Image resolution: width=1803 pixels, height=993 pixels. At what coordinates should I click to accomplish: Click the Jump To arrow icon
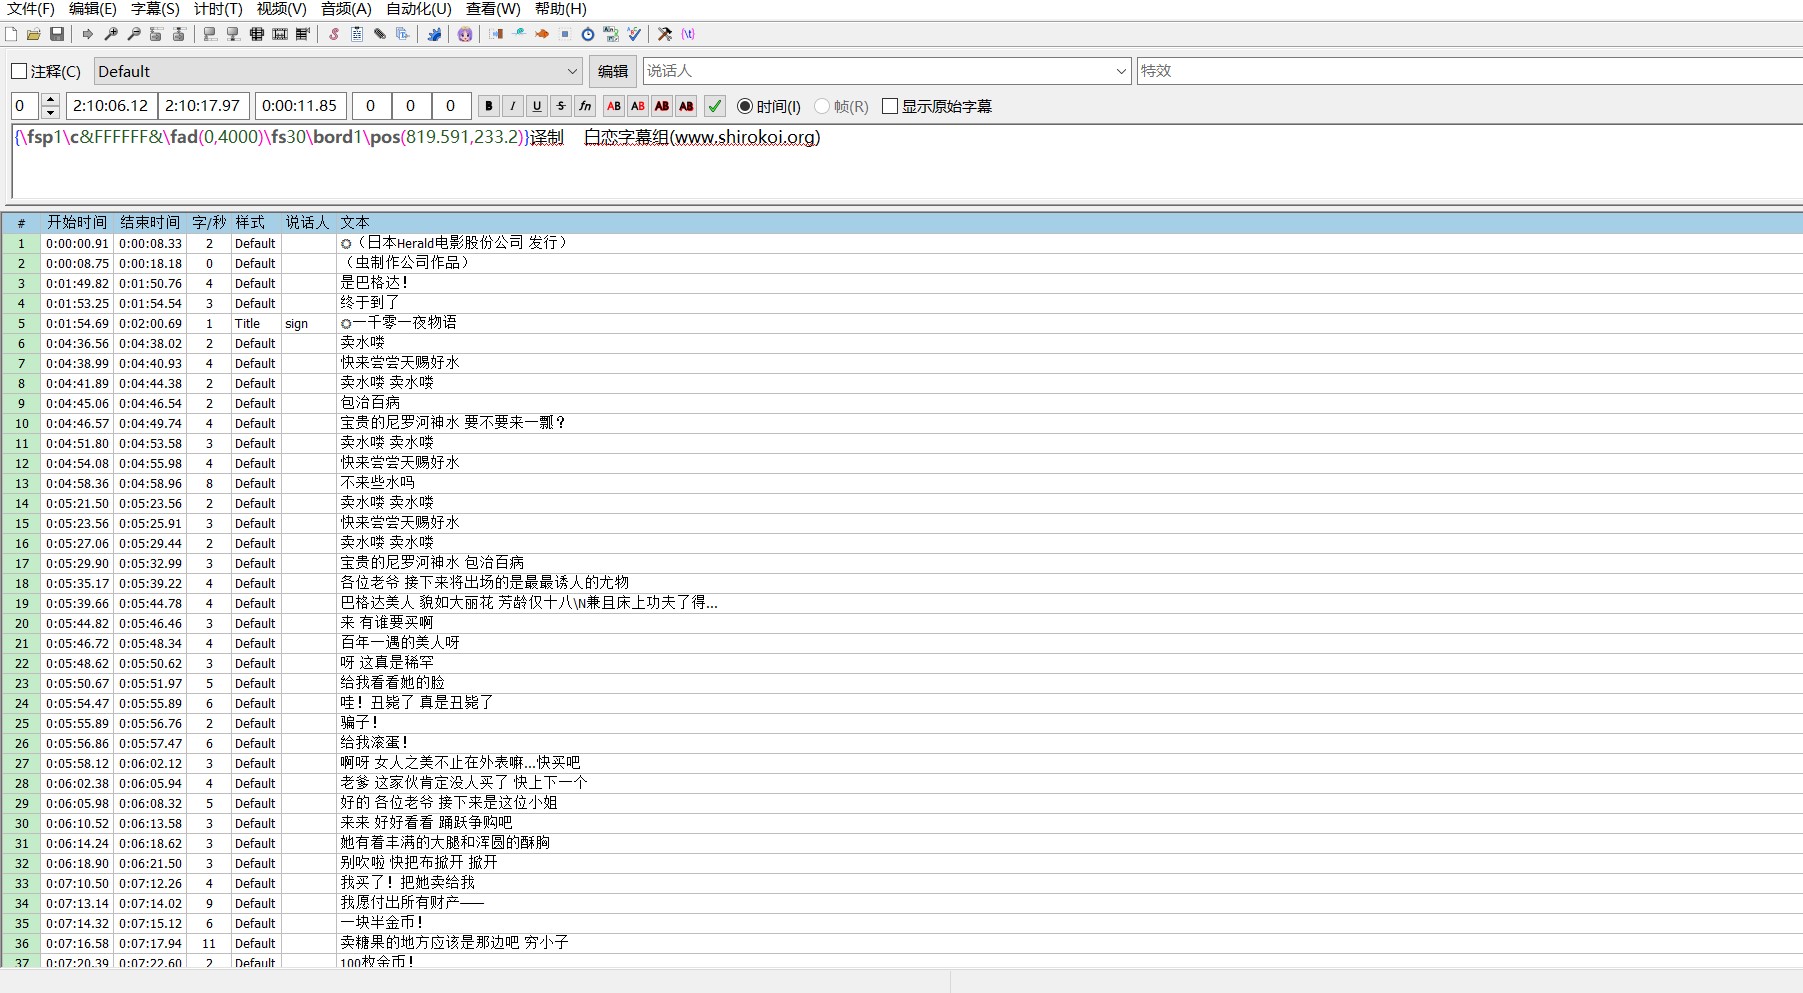(x=88, y=34)
